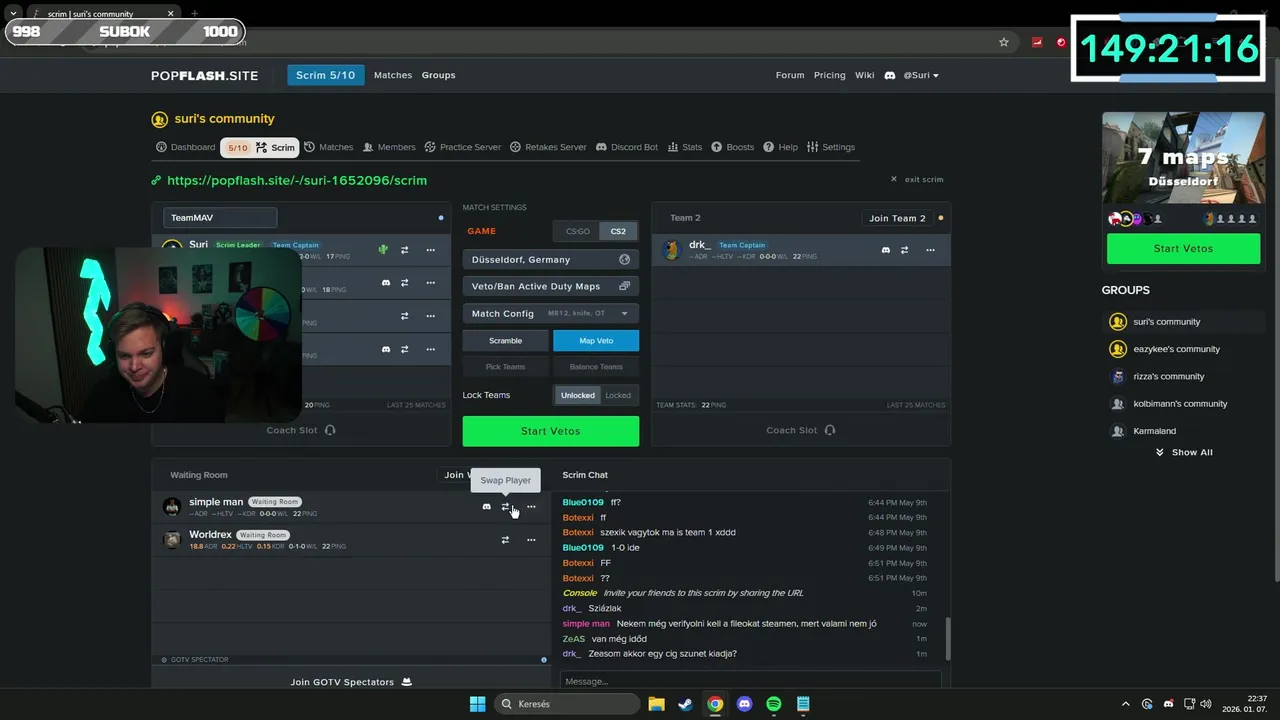Click cactus icon in Suri's row

click(383, 250)
